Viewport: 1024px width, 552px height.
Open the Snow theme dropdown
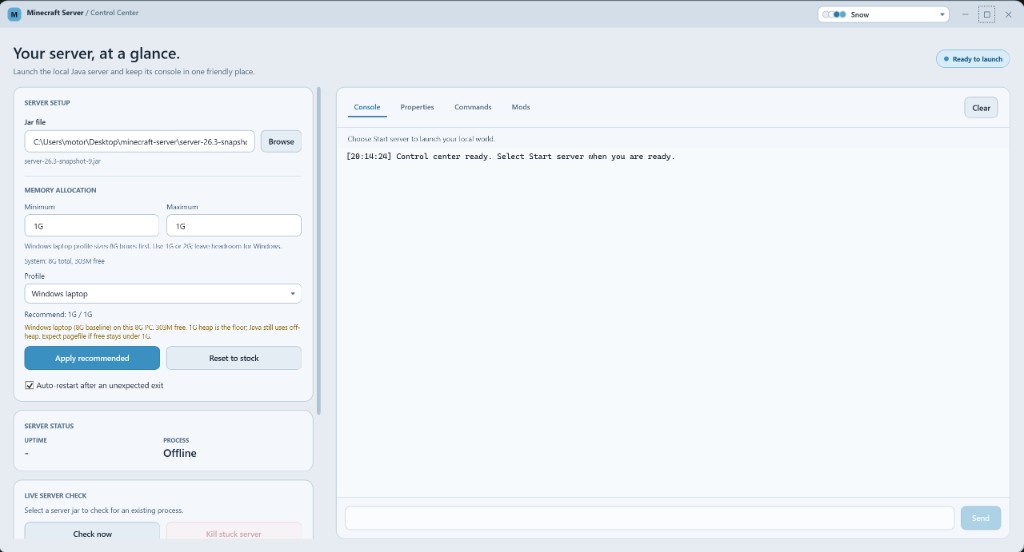pos(883,14)
